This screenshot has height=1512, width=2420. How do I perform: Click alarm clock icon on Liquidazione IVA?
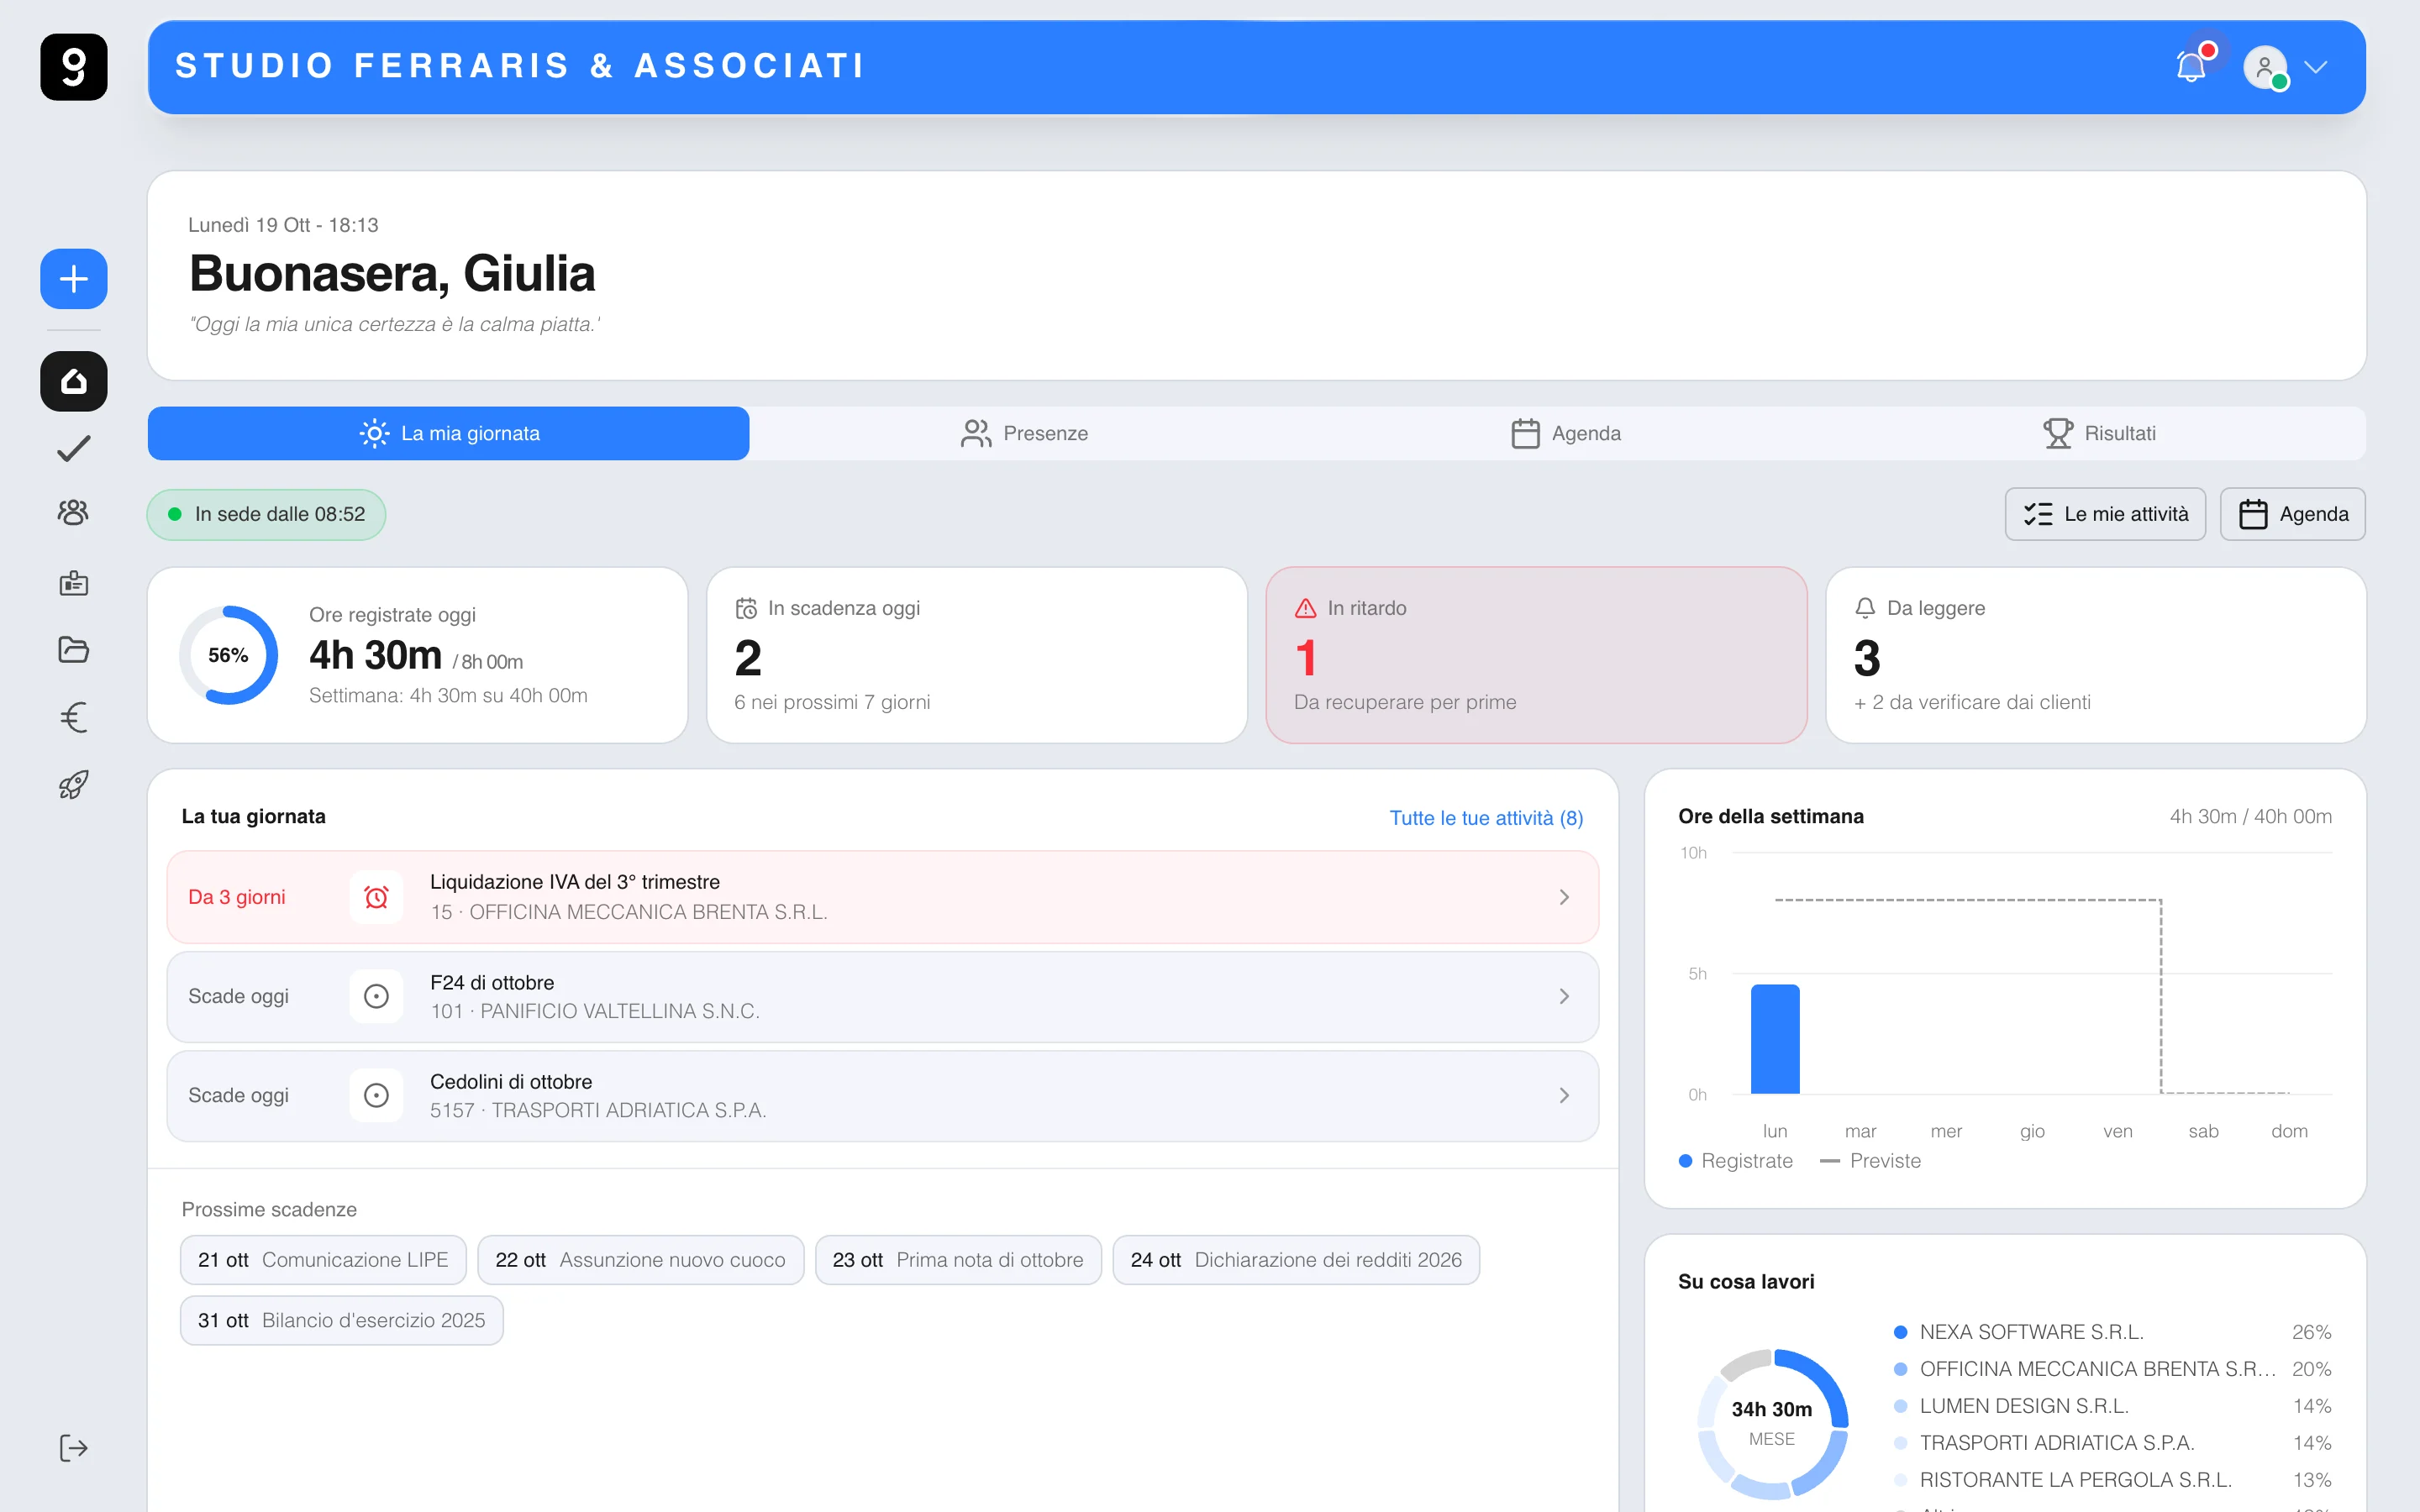coord(376,897)
